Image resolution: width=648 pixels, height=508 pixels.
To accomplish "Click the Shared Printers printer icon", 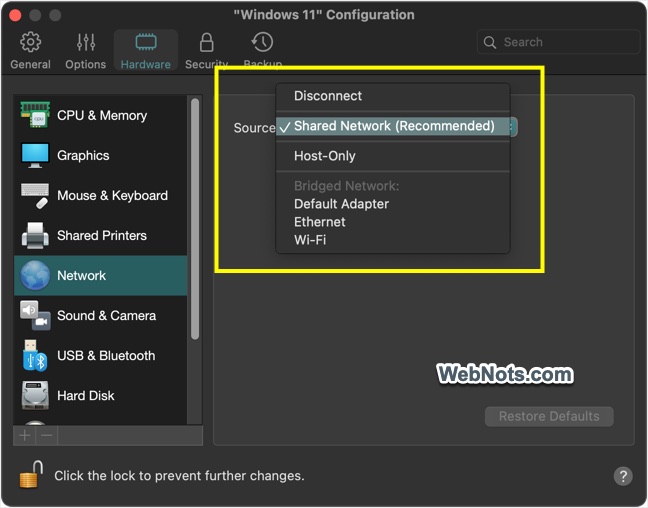I will [x=35, y=236].
